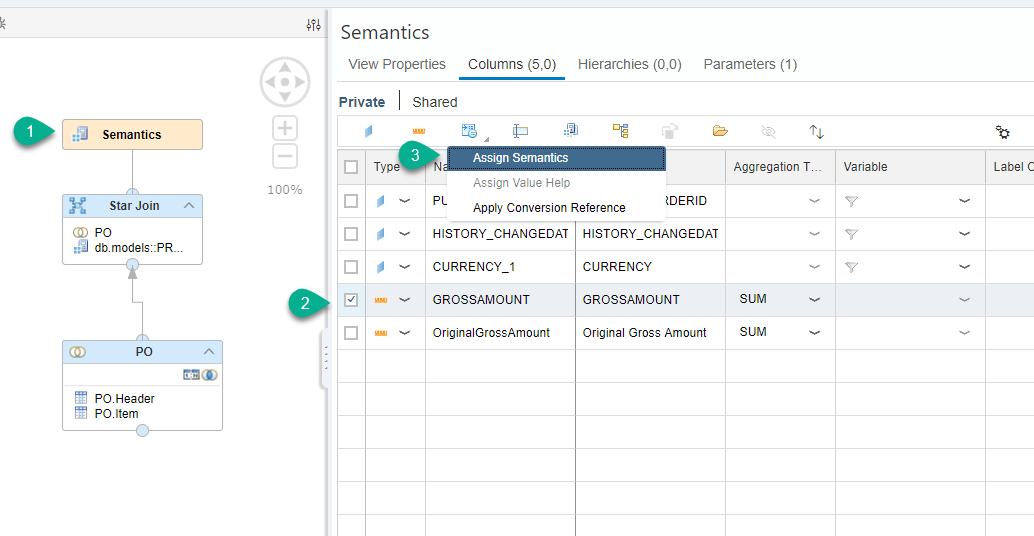The image size is (1034, 536).
Task: Check the first row checkbox above HISTORY_CHANGEDAT
Action: click(x=351, y=200)
